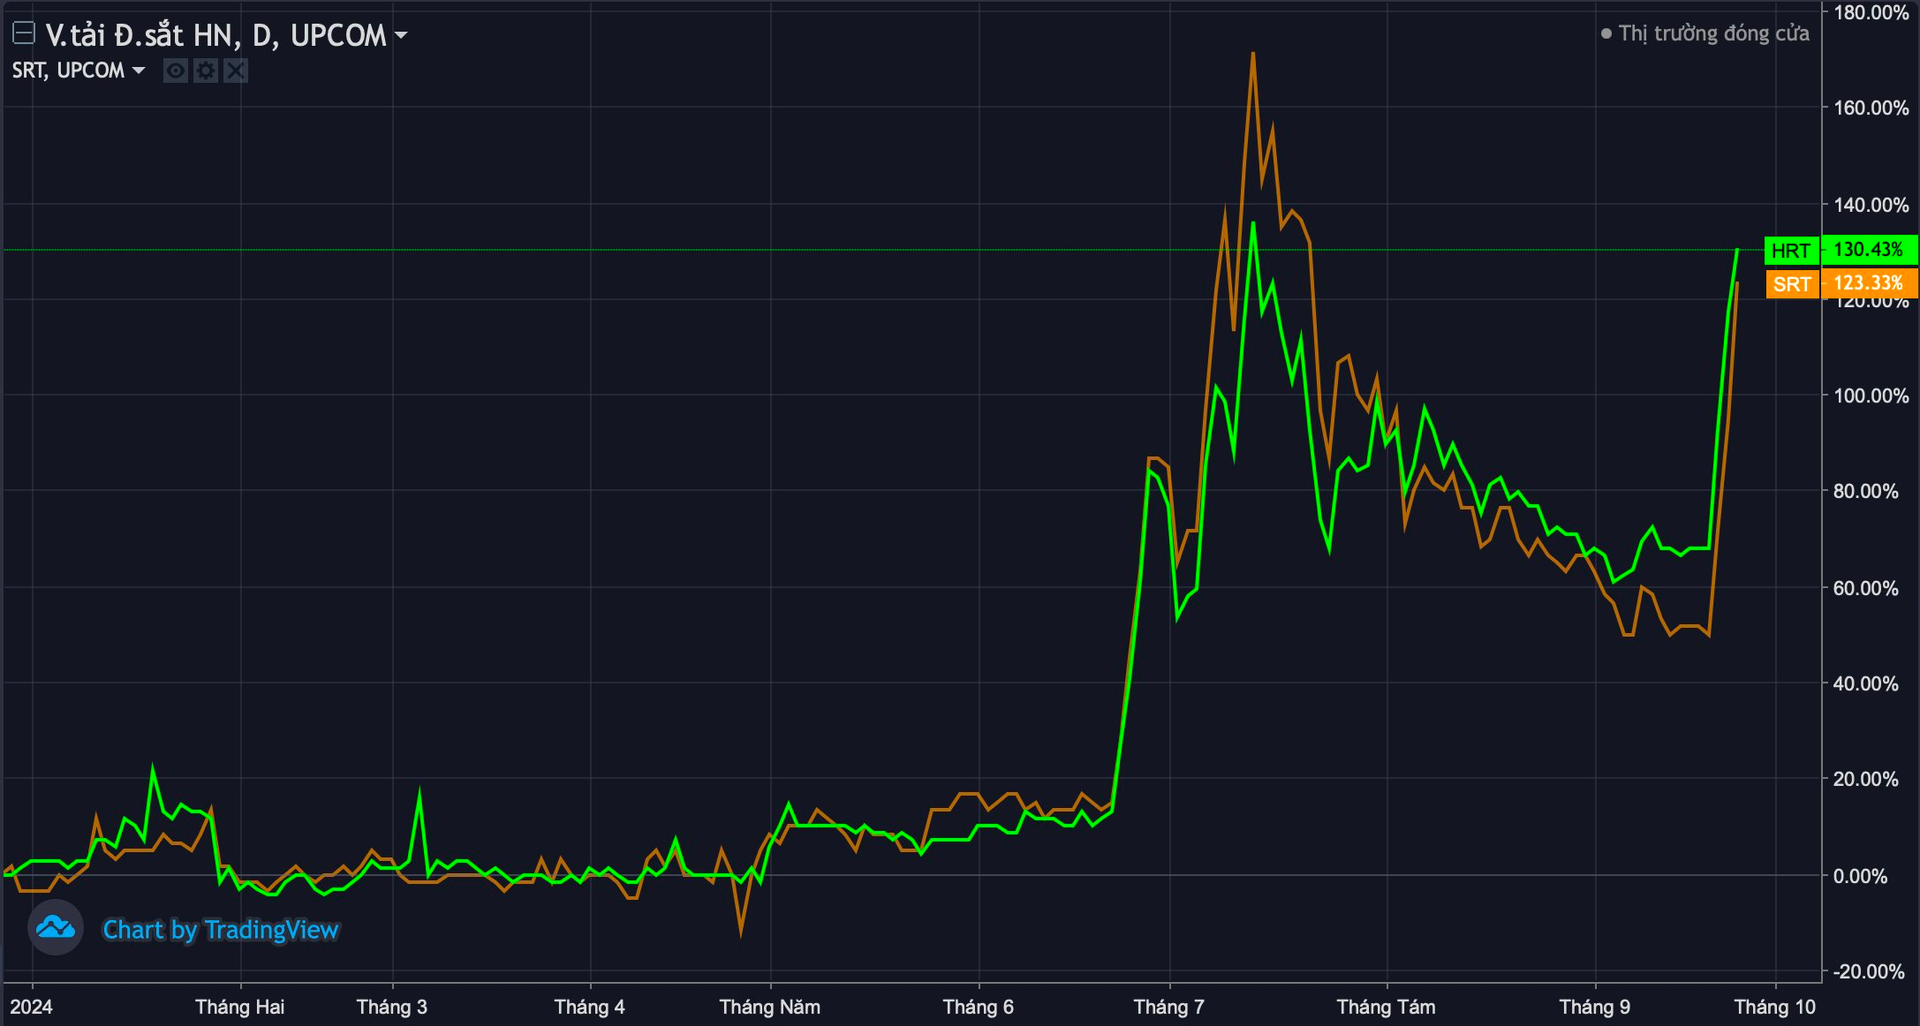Click the 2024 time axis label
This screenshot has height=1026, width=1920.
tap(31, 1007)
